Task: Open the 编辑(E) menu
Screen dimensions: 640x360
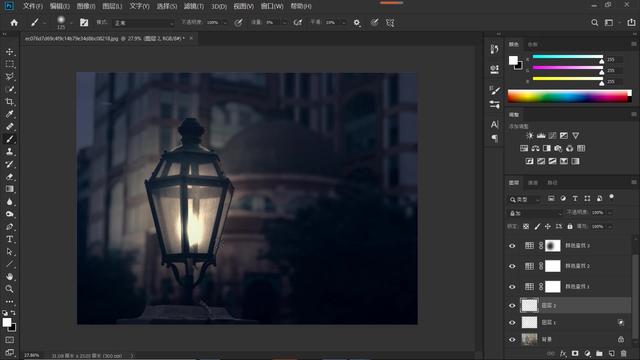Action: pos(60,6)
